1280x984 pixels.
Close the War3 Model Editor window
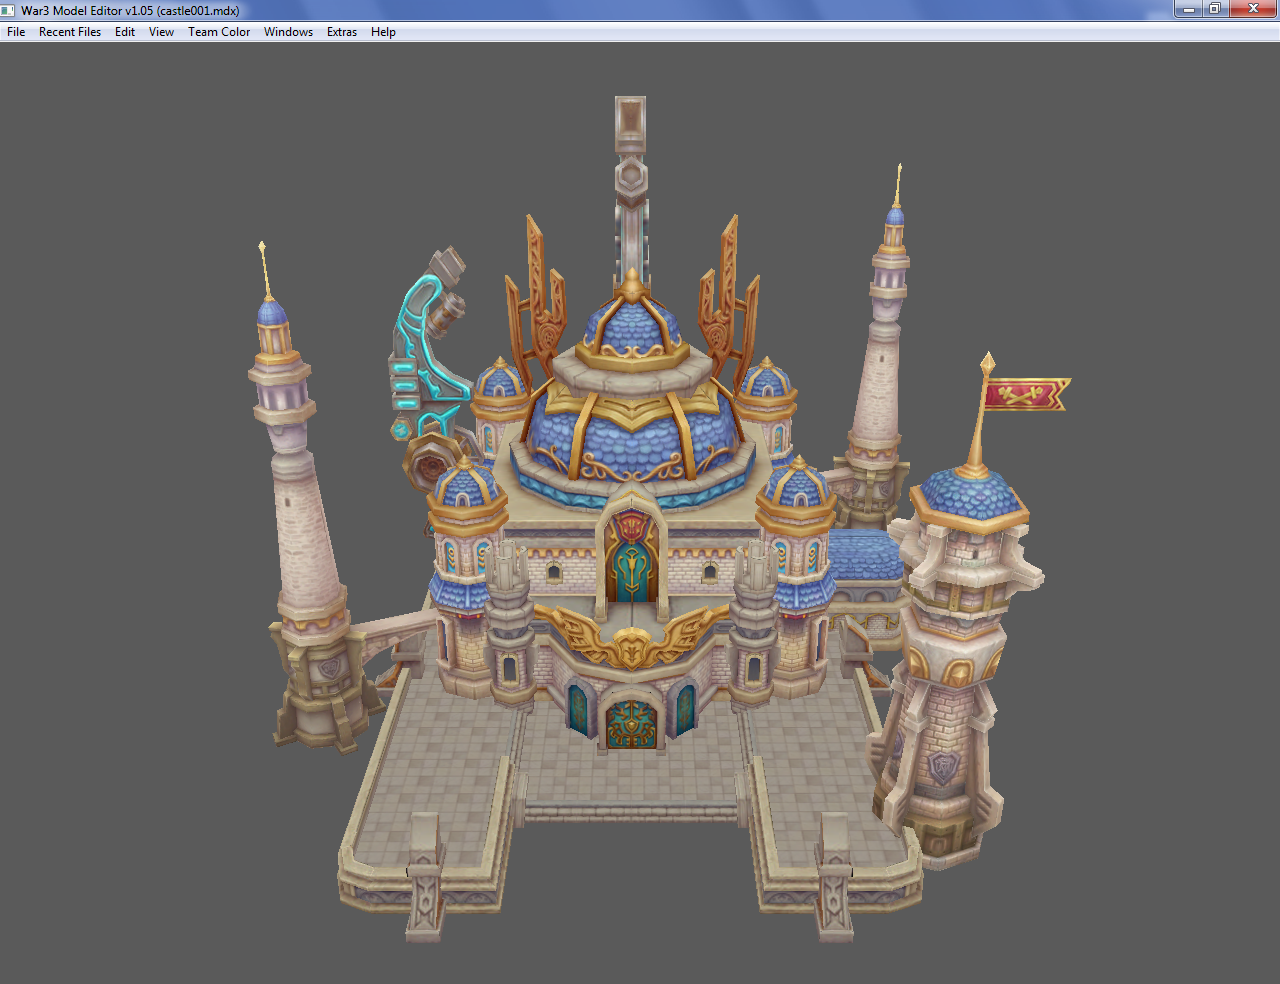click(1253, 9)
